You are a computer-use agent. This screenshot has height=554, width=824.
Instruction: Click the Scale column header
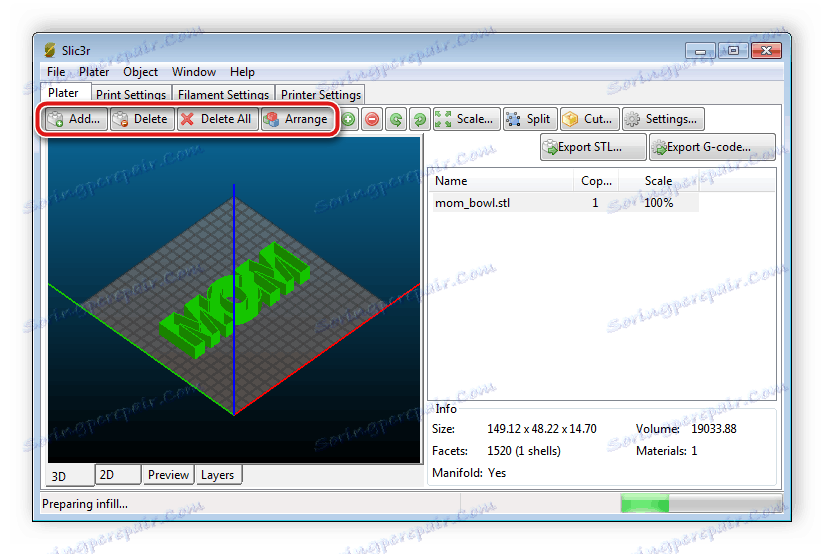[x=658, y=181]
